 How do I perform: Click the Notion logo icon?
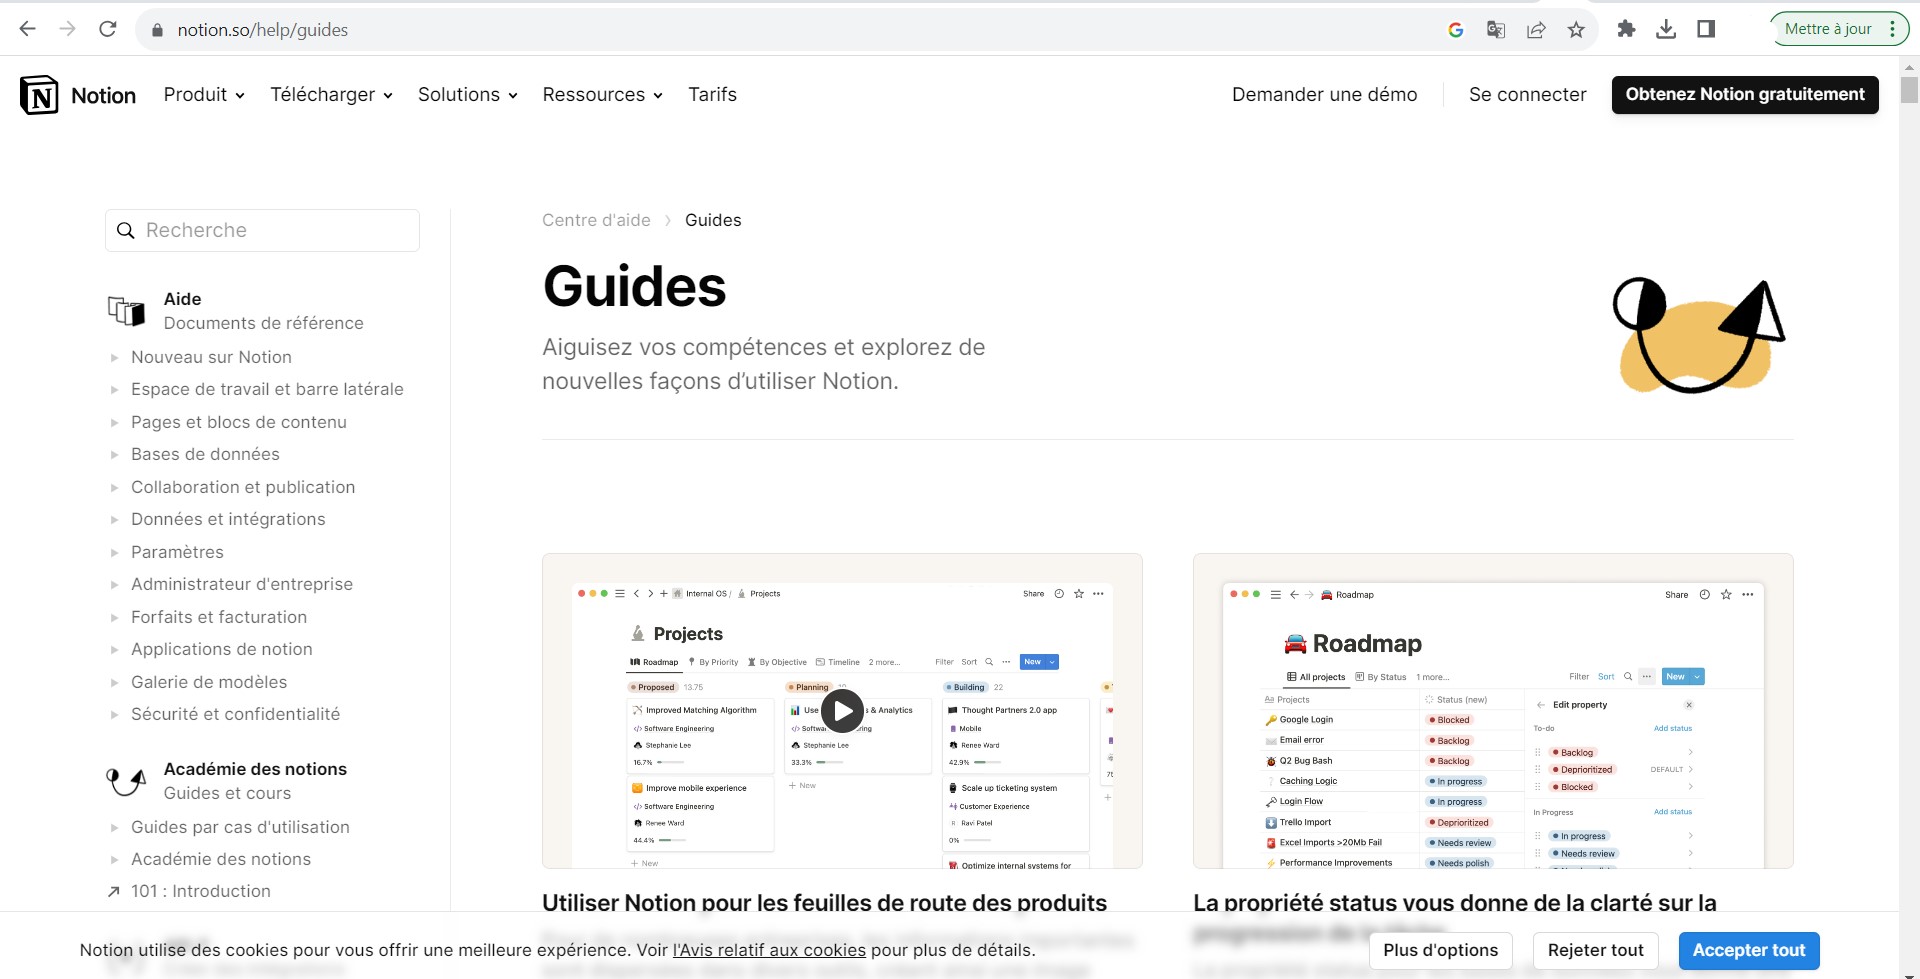[40, 95]
